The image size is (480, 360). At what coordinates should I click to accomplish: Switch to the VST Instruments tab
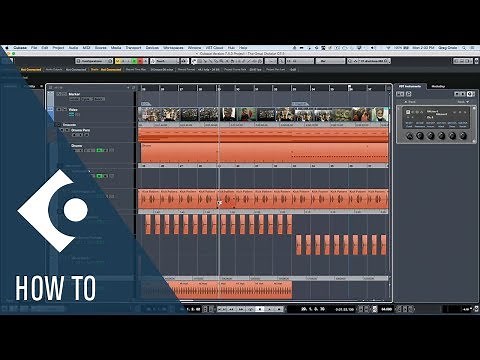[x=410, y=86]
